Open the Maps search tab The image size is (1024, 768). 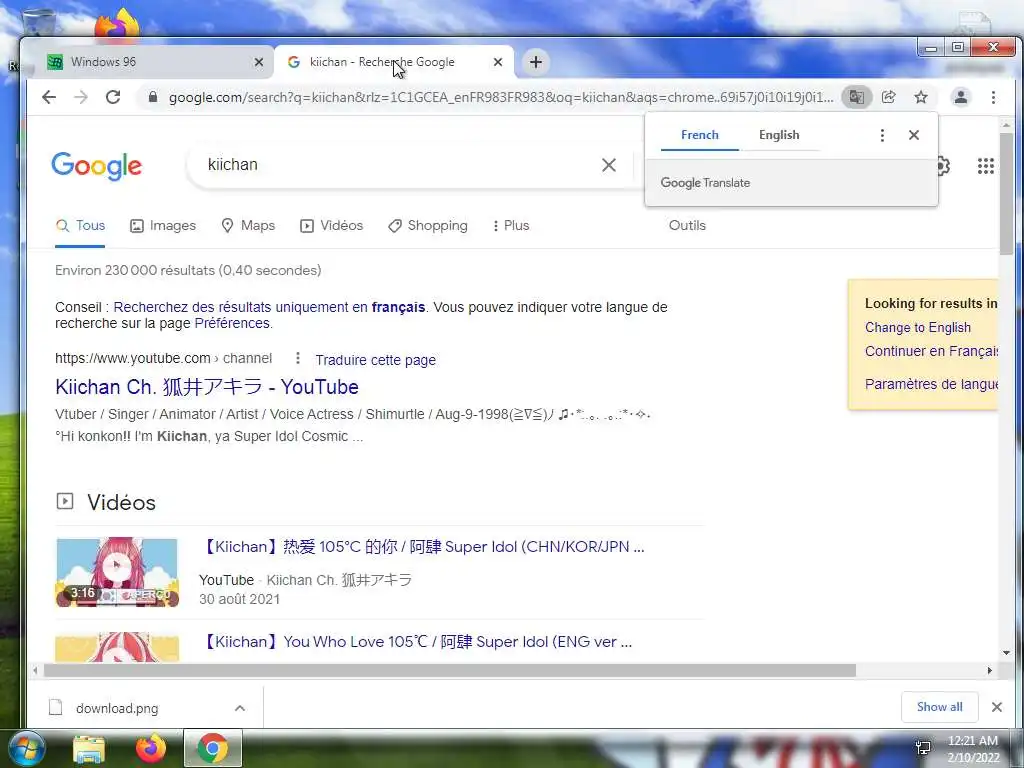coord(249,226)
